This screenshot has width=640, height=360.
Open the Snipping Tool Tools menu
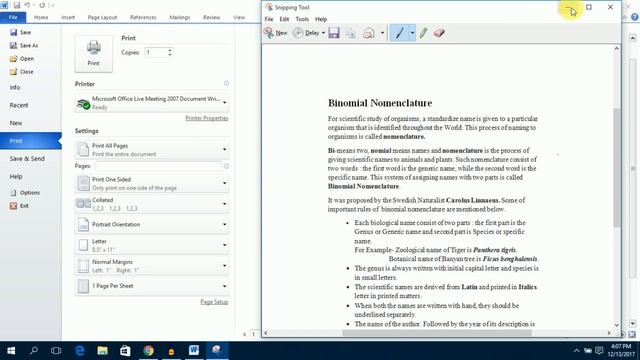302,19
